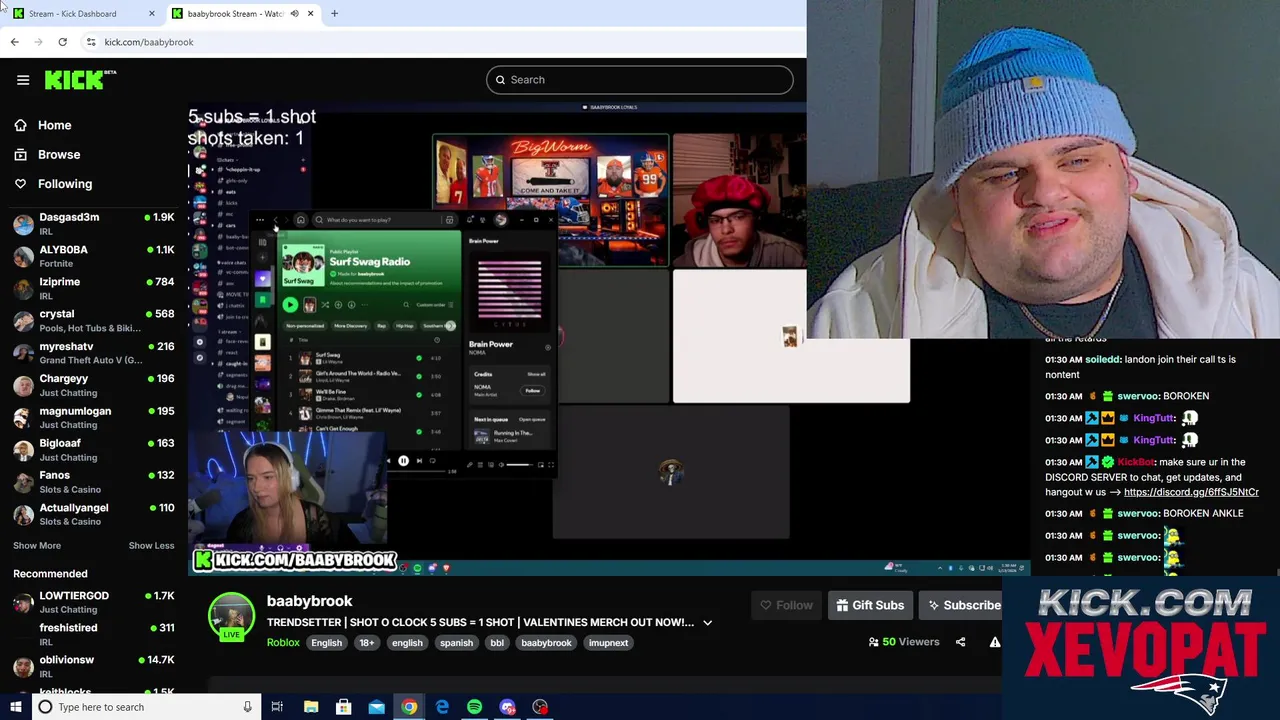Expand the stream title chevron

pyautogui.click(x=707, y=623)
